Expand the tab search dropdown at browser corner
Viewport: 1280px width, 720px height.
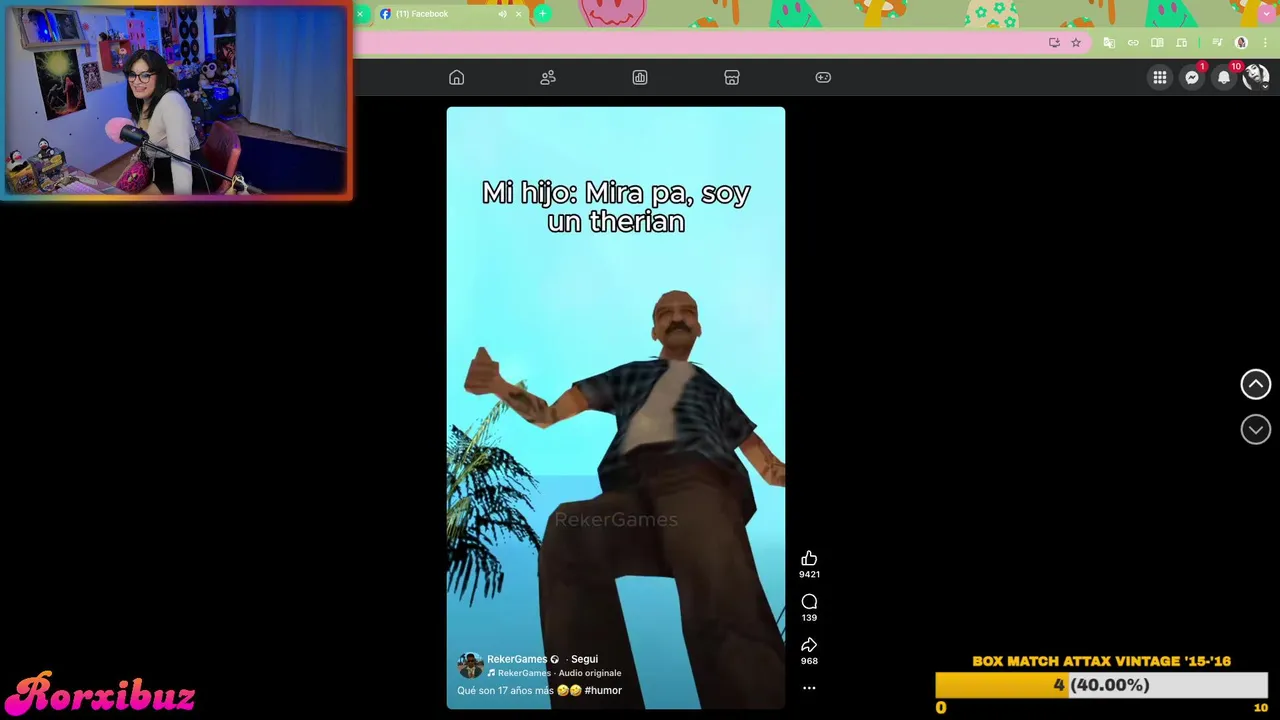coord(1267,14)
